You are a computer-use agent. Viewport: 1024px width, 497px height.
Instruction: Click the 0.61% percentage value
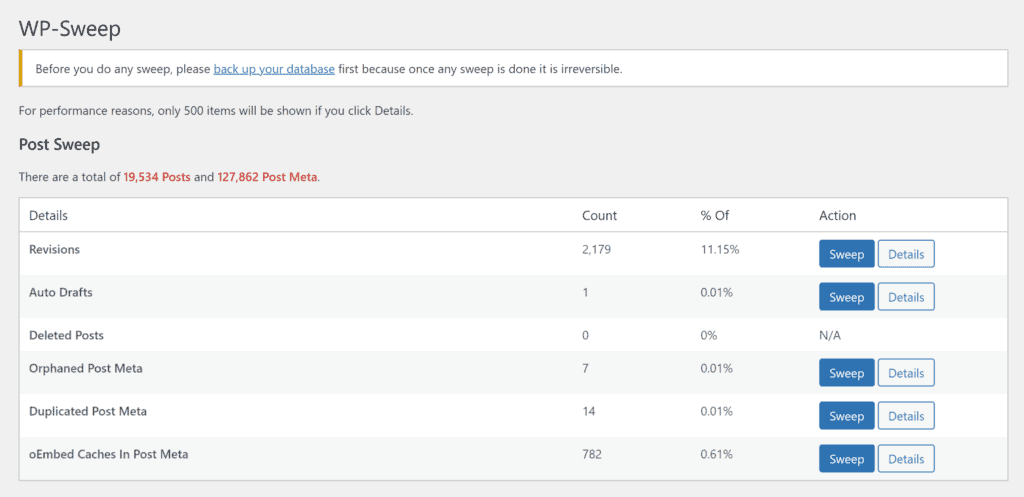[x=717, y=454]
